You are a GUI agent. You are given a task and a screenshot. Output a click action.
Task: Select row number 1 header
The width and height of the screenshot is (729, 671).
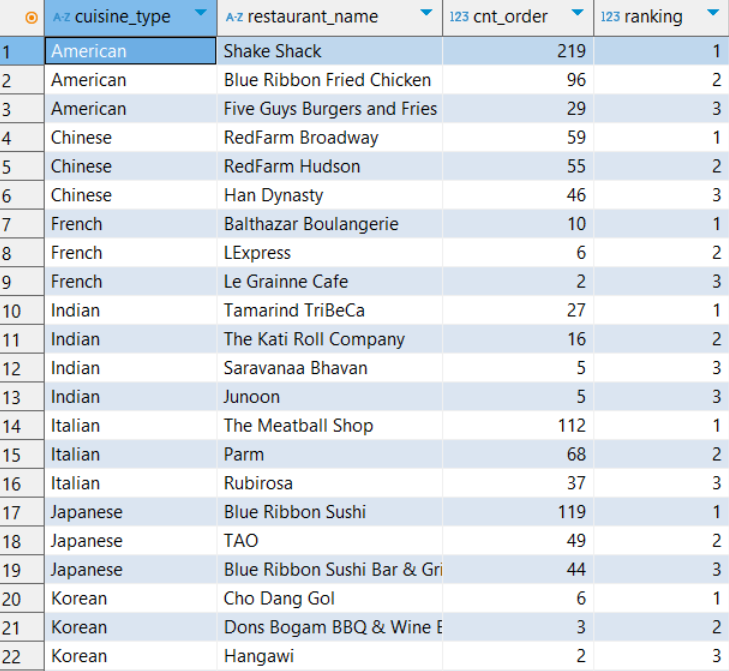click(22, 51)
